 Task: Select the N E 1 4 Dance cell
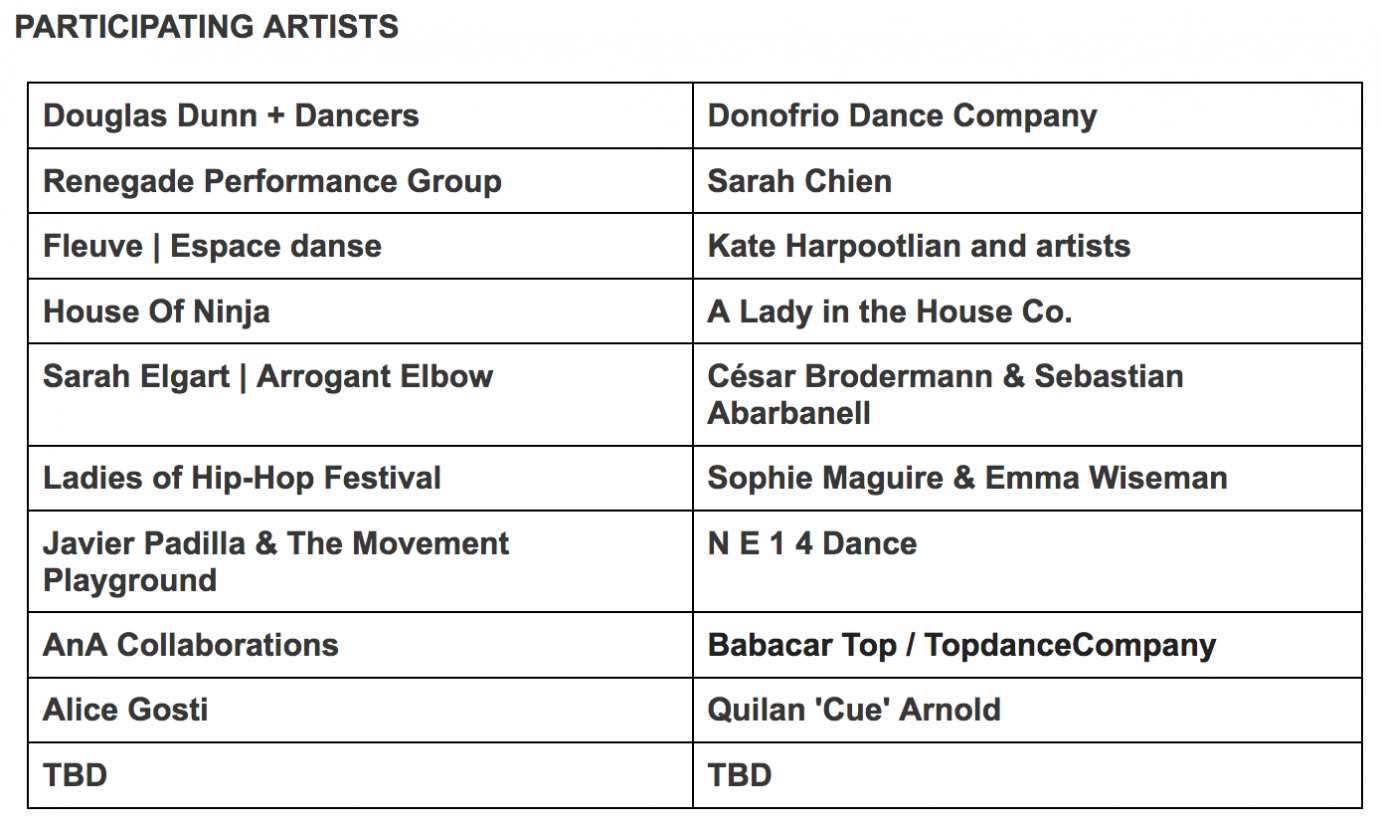click(1027, 562)
